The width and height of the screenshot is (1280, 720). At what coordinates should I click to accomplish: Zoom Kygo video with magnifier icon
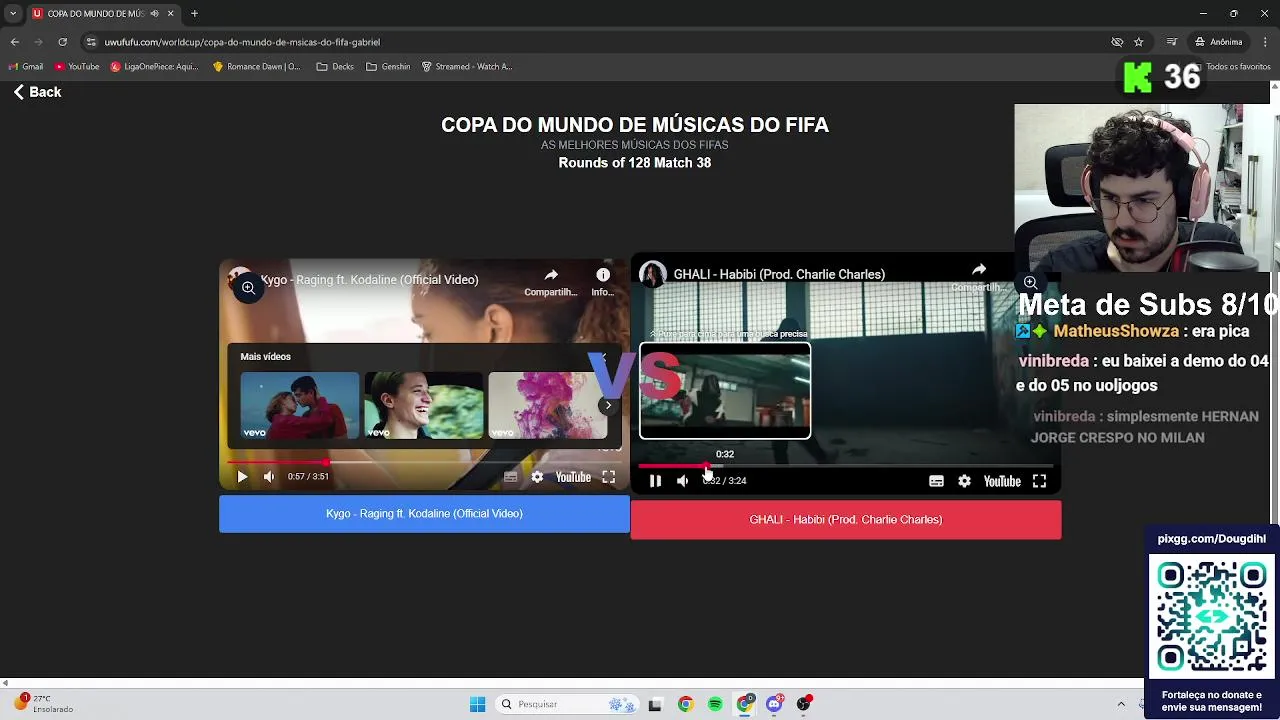248,288
